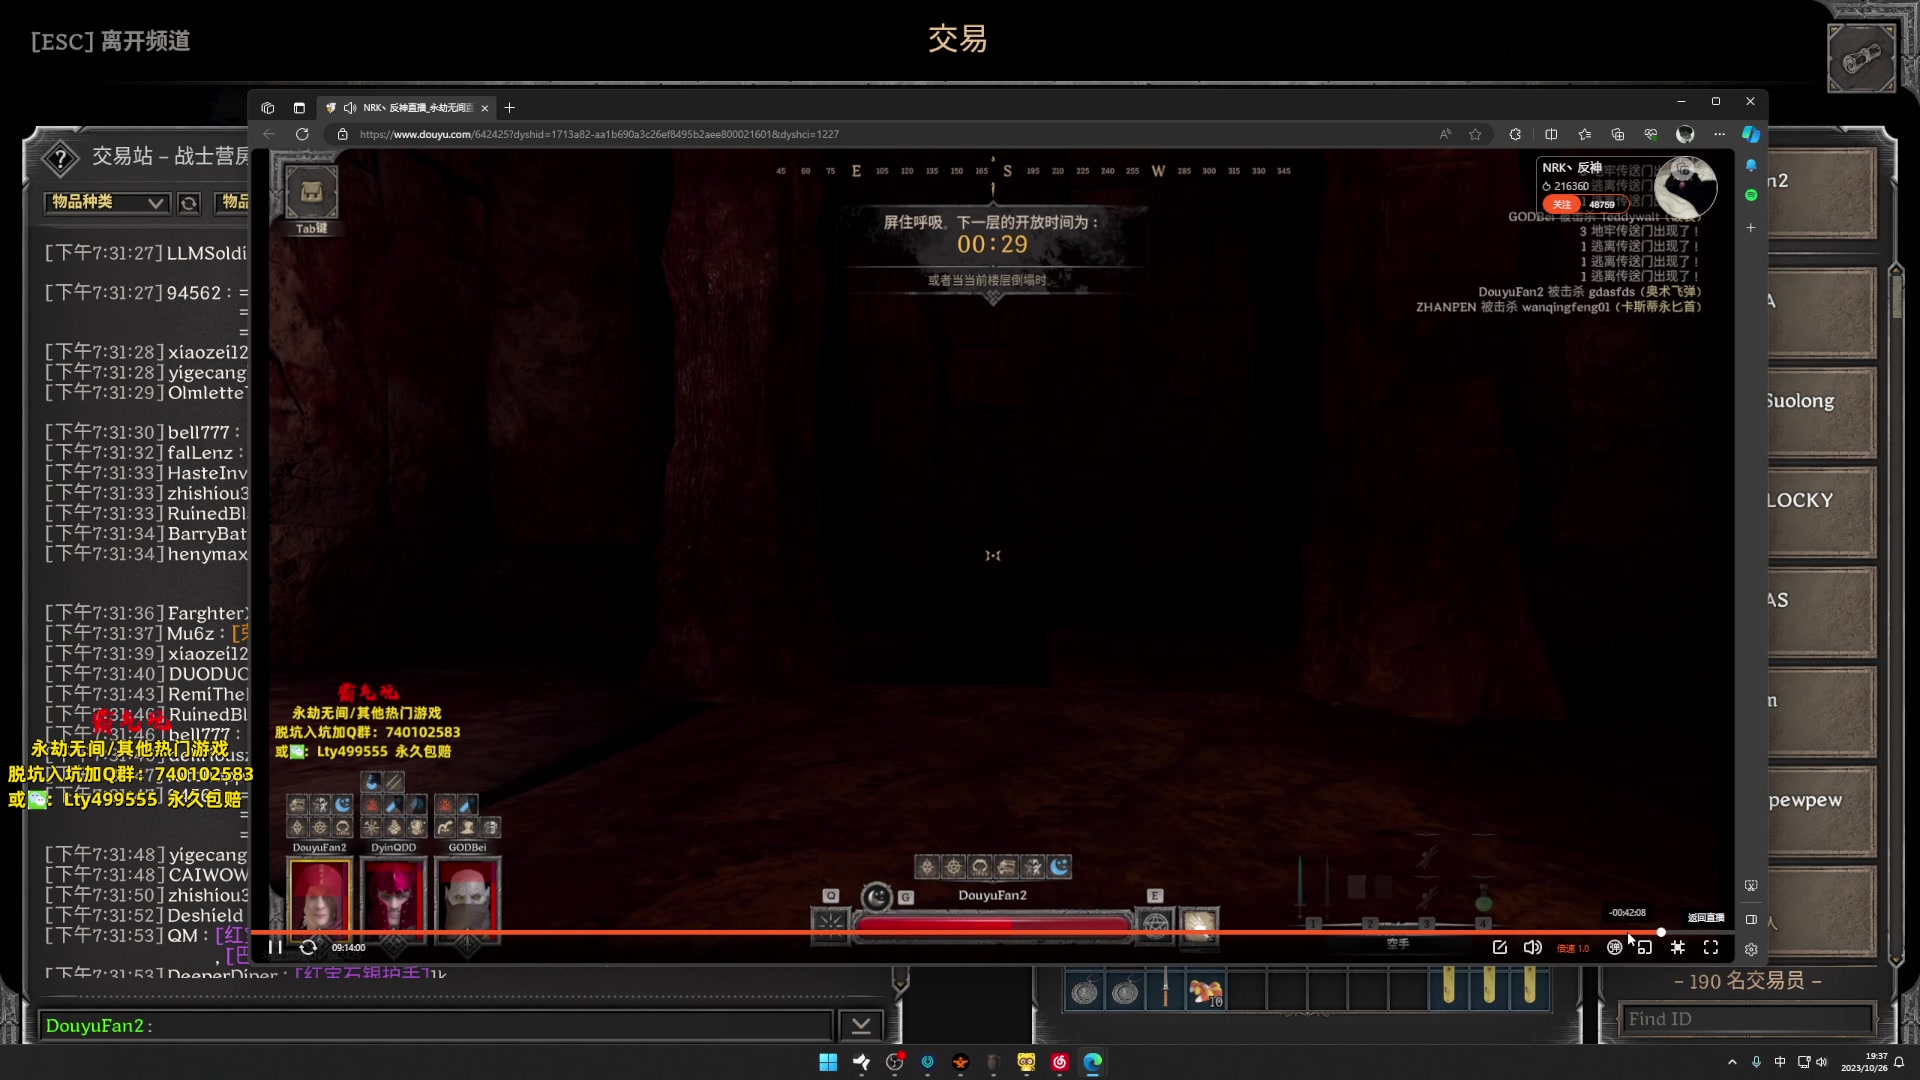Click the white playback progress handle
The width and height of the screenshot is (1920, 1080).
coord(1661,932)
